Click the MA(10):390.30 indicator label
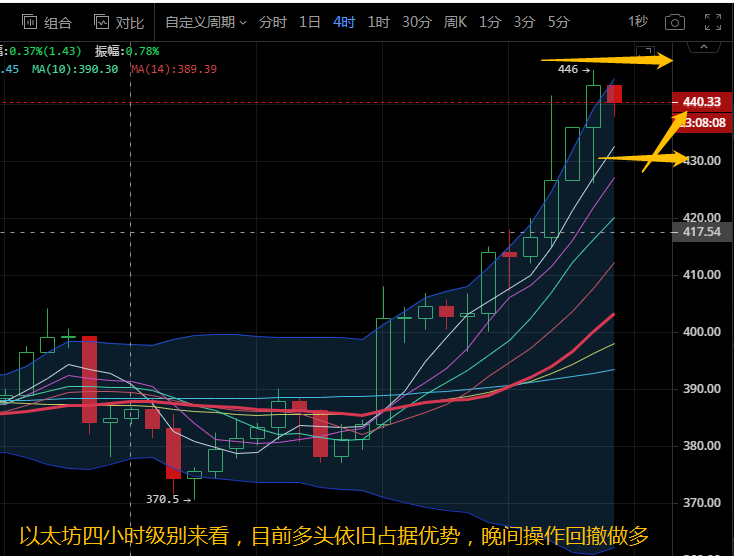Image resolution: width=734 pixels, height=556 pixels. click(x=75, y=69)
